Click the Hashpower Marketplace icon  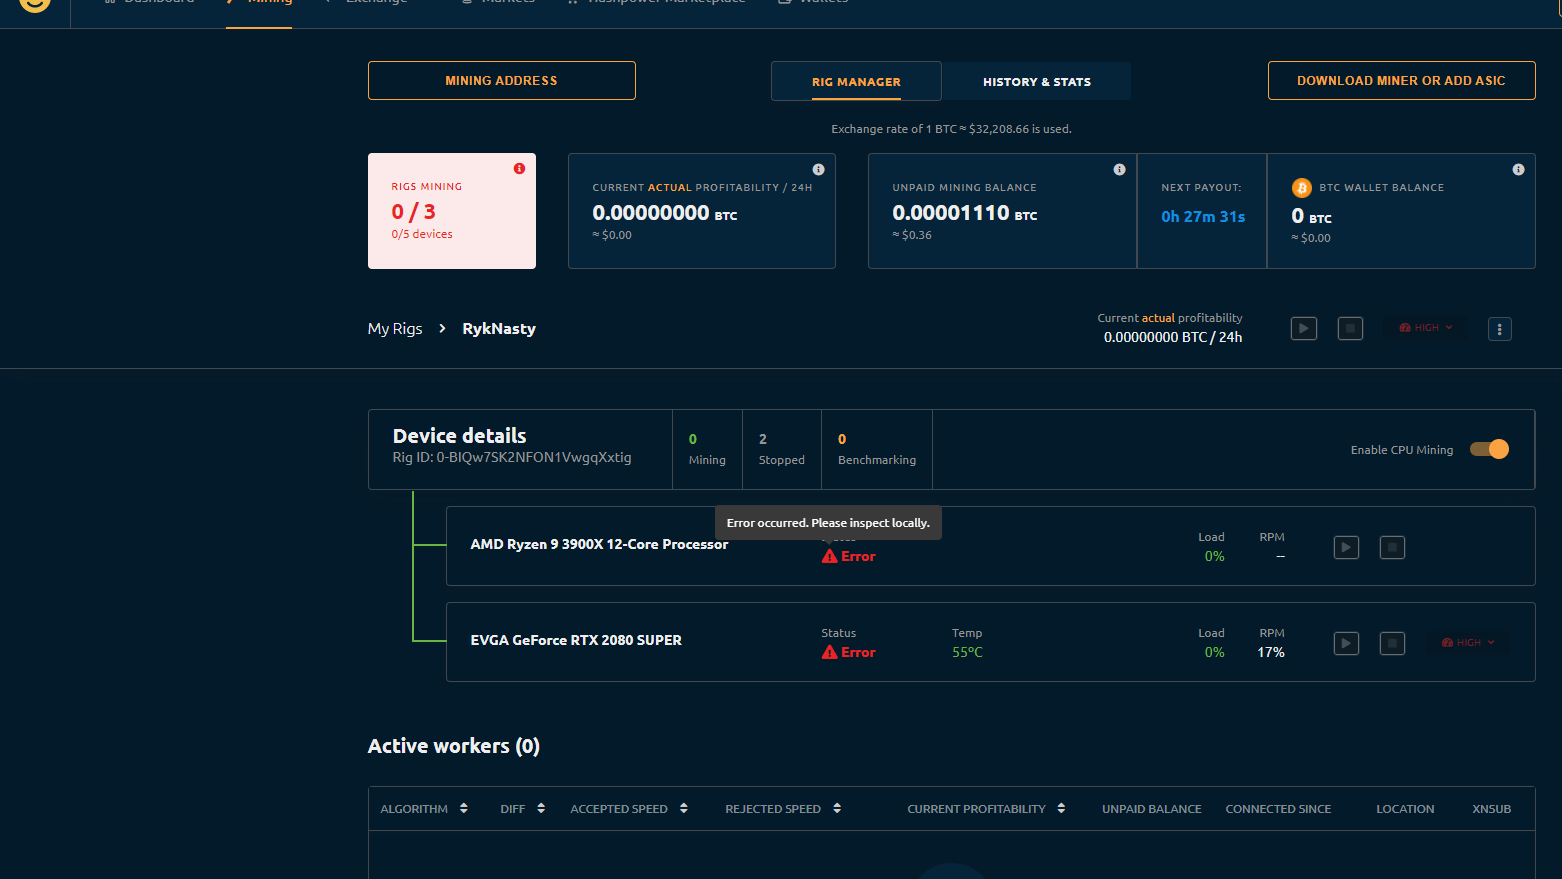(571, 2)
